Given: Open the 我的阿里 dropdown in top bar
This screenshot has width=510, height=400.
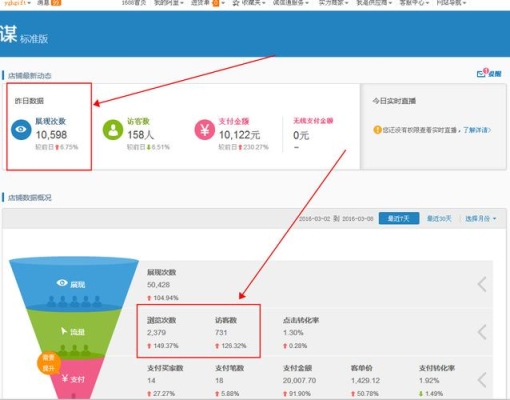Looking at the screenshot, I should [x=169, y=3].
